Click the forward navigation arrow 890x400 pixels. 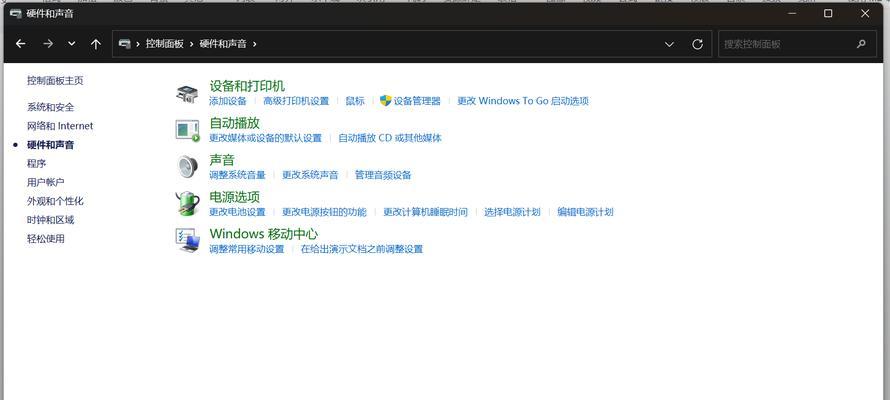click(48, 44)
